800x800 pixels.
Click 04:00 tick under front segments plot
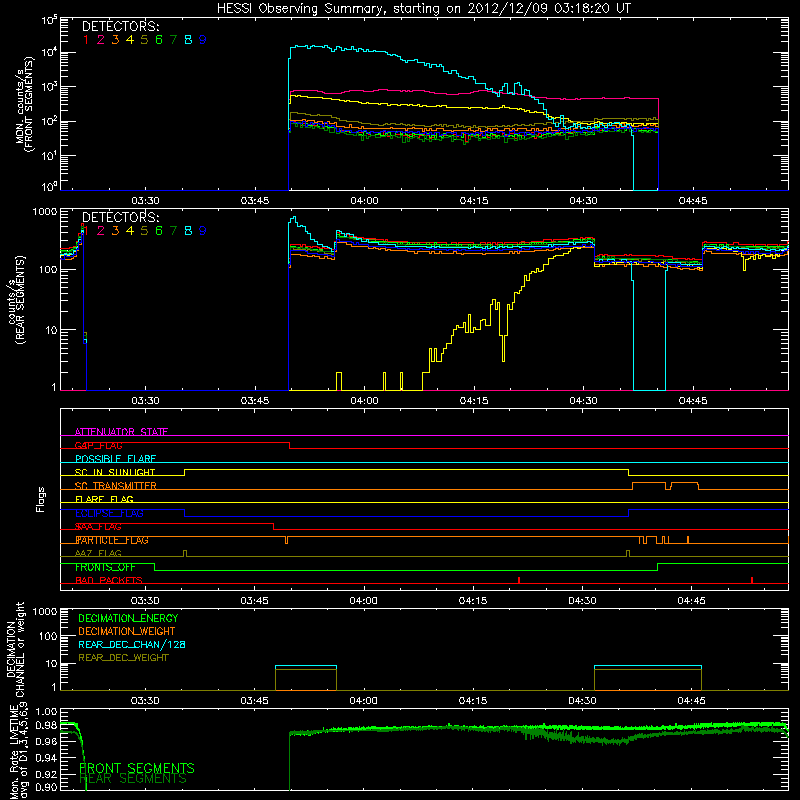(x=364, y=201)
